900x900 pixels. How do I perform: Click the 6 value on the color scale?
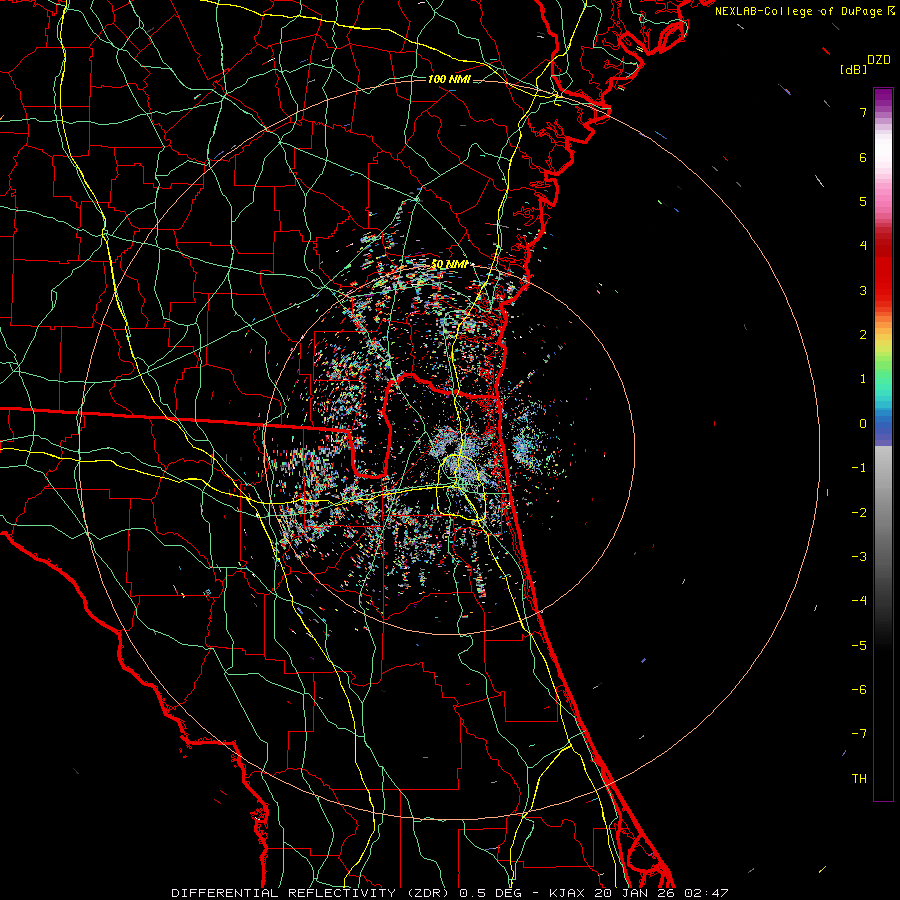[863, 157]
